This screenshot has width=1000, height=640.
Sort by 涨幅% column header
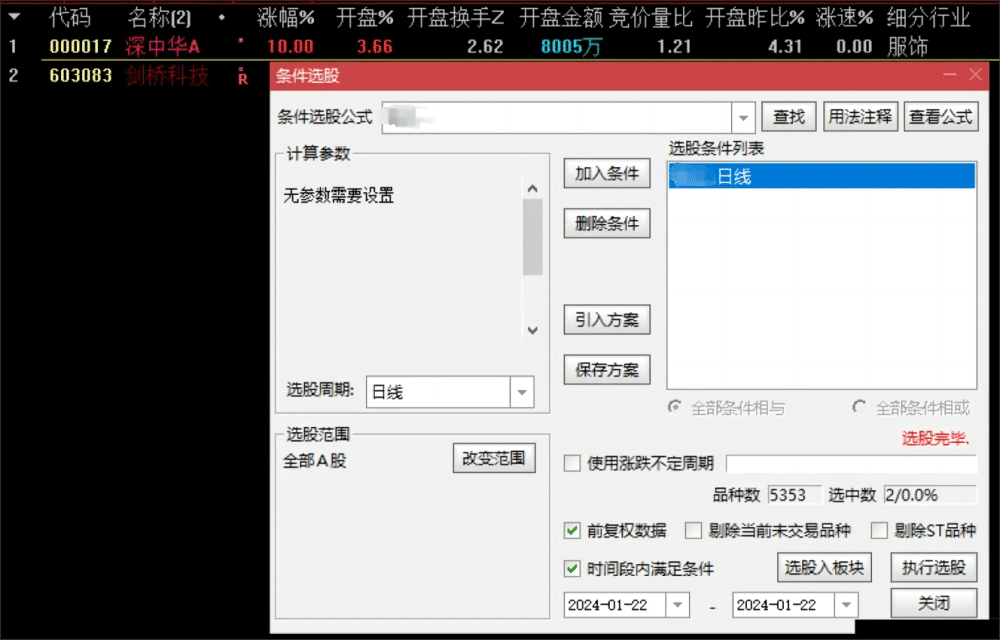click(286, 18)
